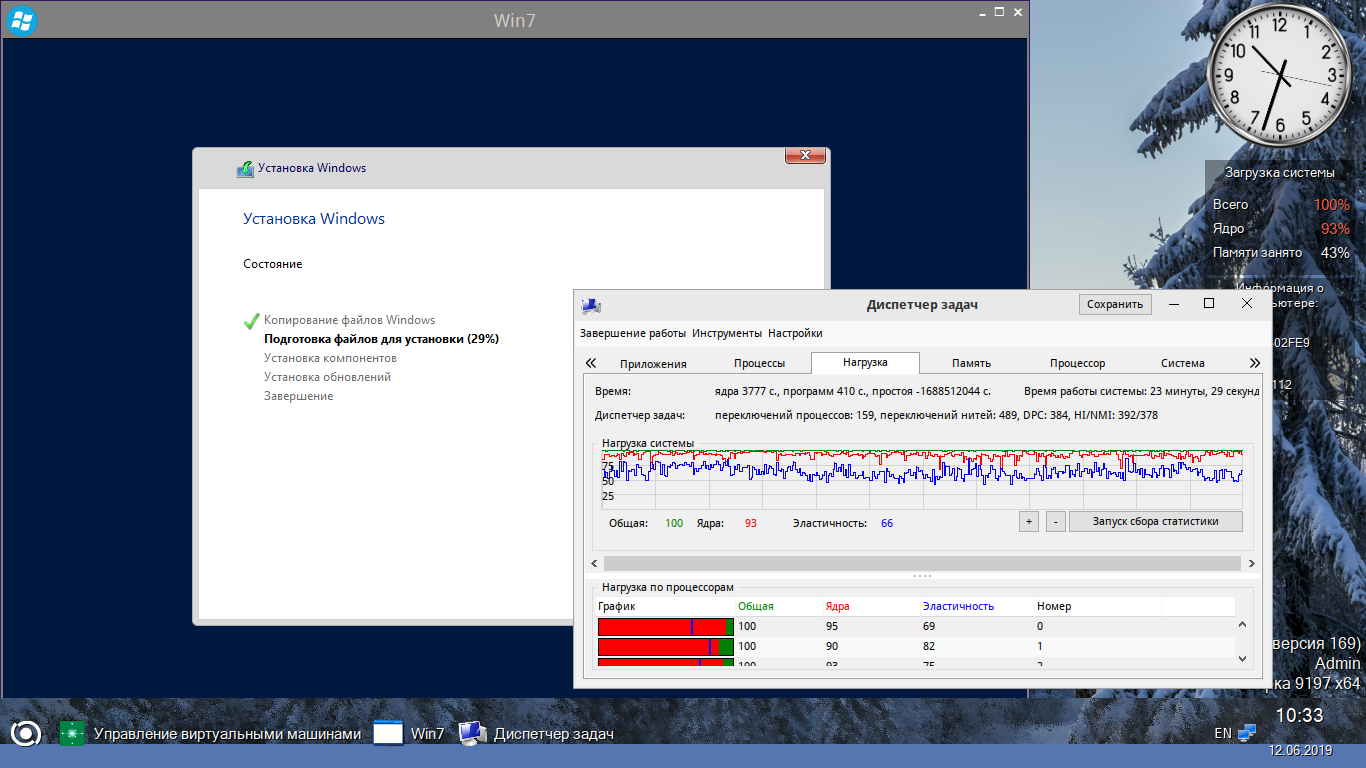Open the Завершение работы menu
This screenshot has width=1366, height=768.
633,333
